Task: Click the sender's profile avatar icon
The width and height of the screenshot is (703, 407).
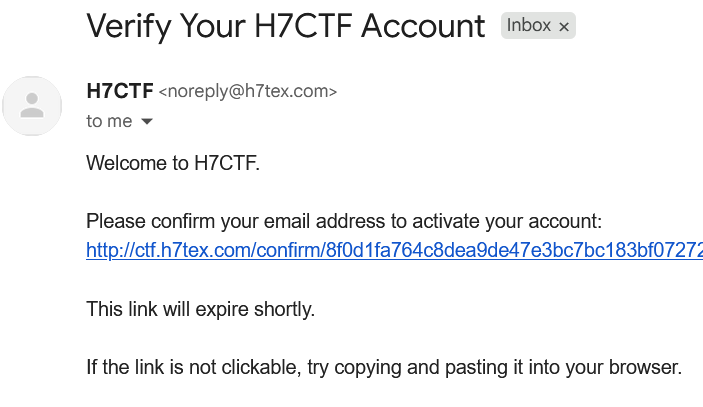Action: 33,105
